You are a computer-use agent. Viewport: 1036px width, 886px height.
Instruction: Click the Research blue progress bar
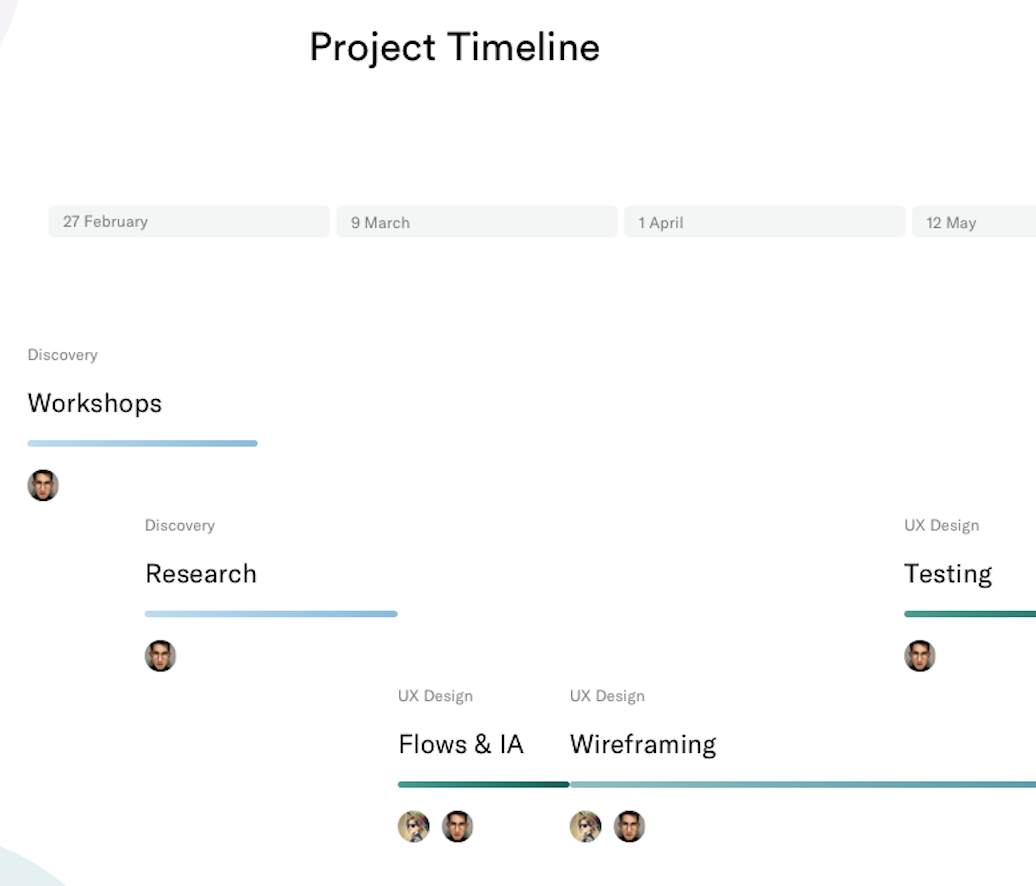[271, 614]
